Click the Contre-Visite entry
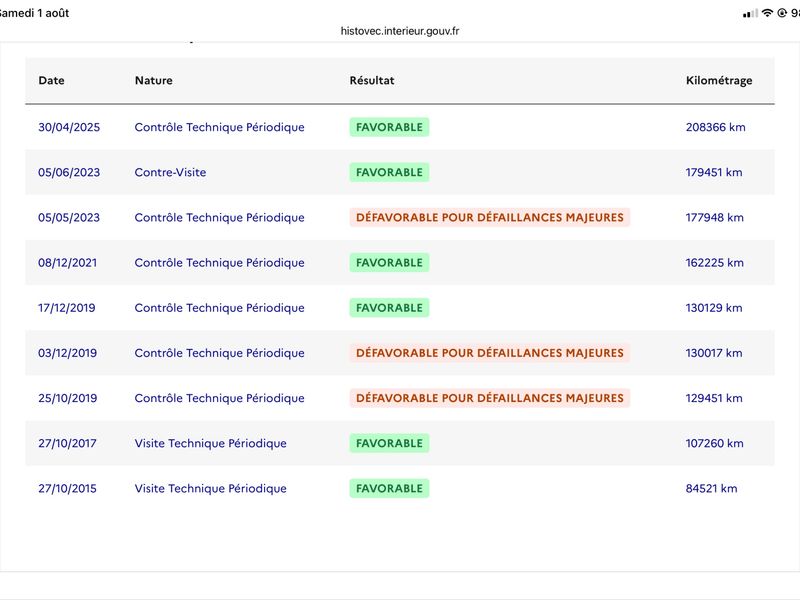Screen dimensions: 800x600 (170, 172)
